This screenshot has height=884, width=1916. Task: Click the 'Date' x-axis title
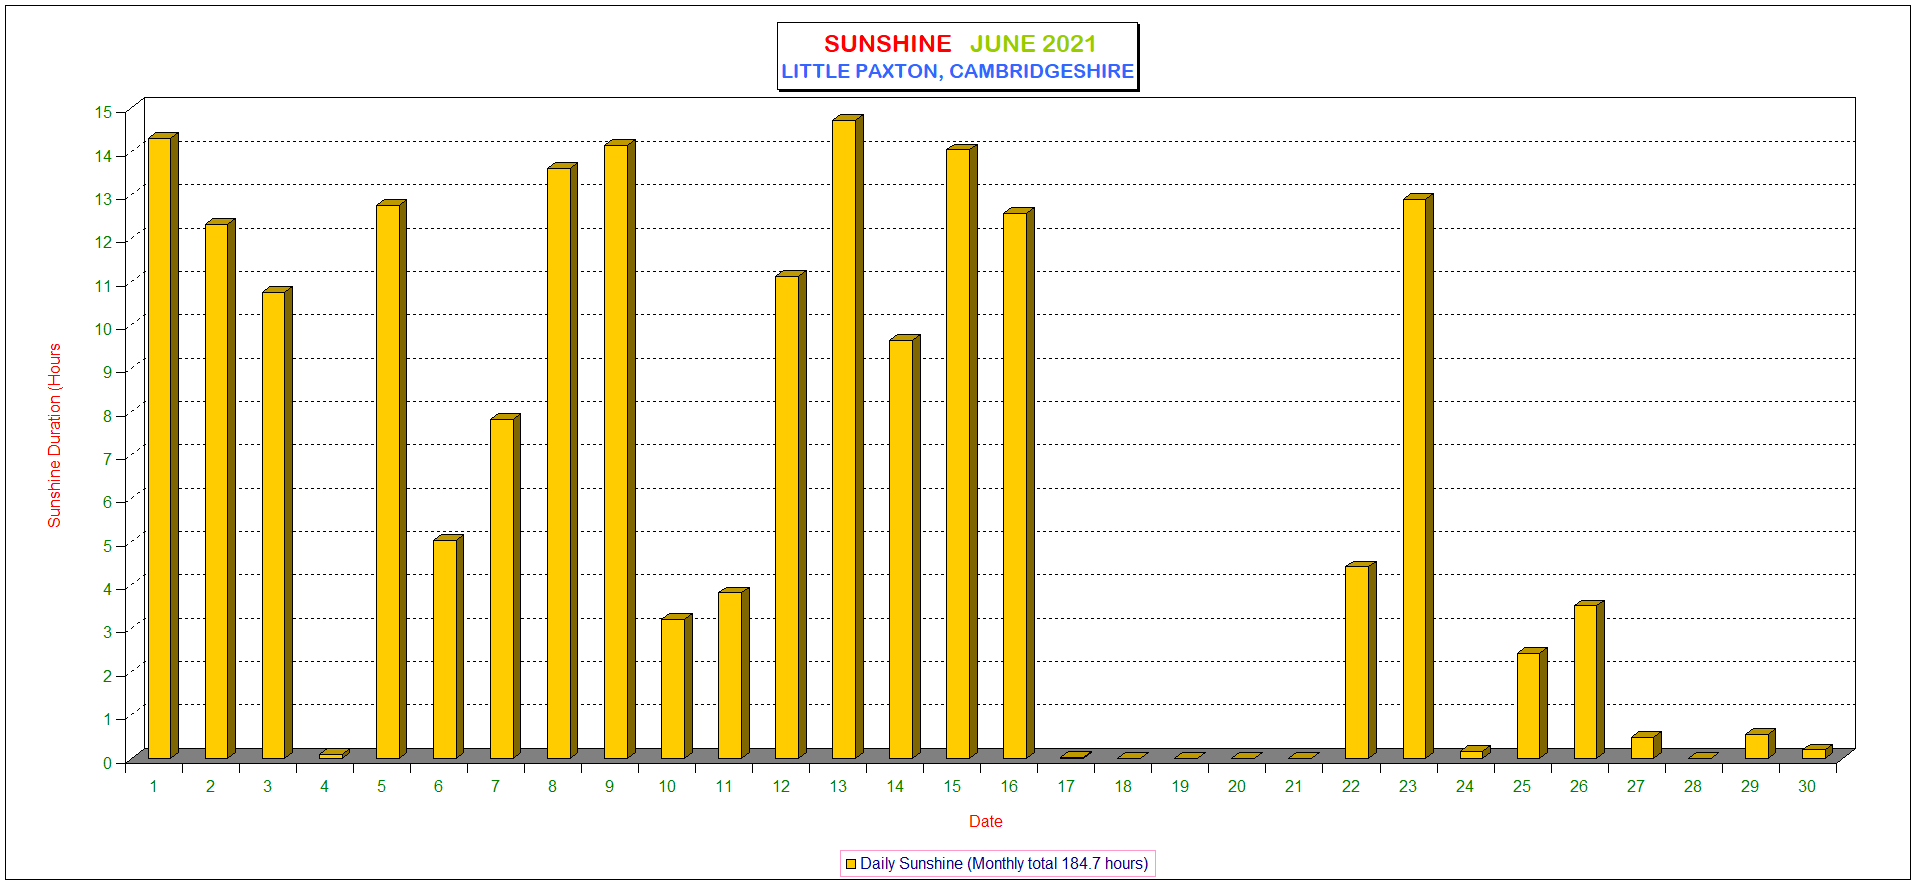click(x=985, y=821)
